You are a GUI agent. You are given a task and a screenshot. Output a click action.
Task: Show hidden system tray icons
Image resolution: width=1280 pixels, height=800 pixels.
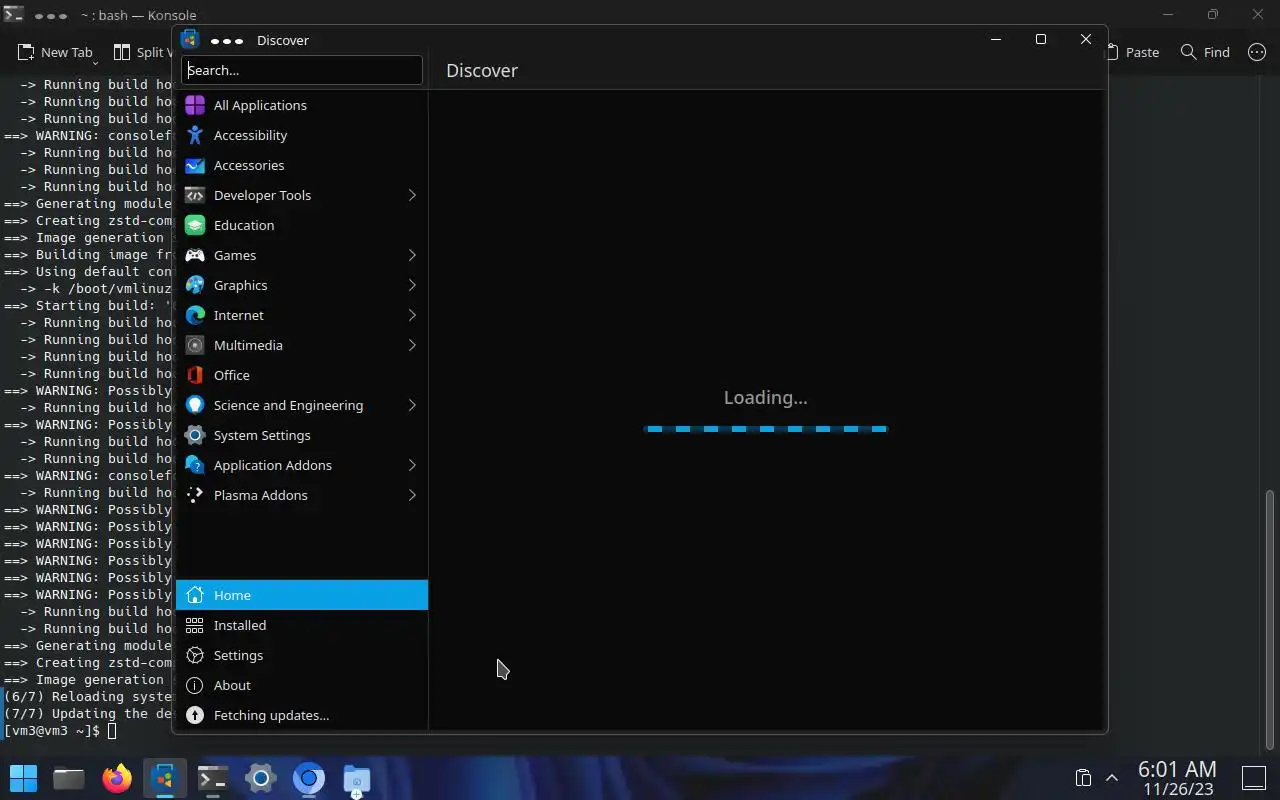click(1111, 778)
